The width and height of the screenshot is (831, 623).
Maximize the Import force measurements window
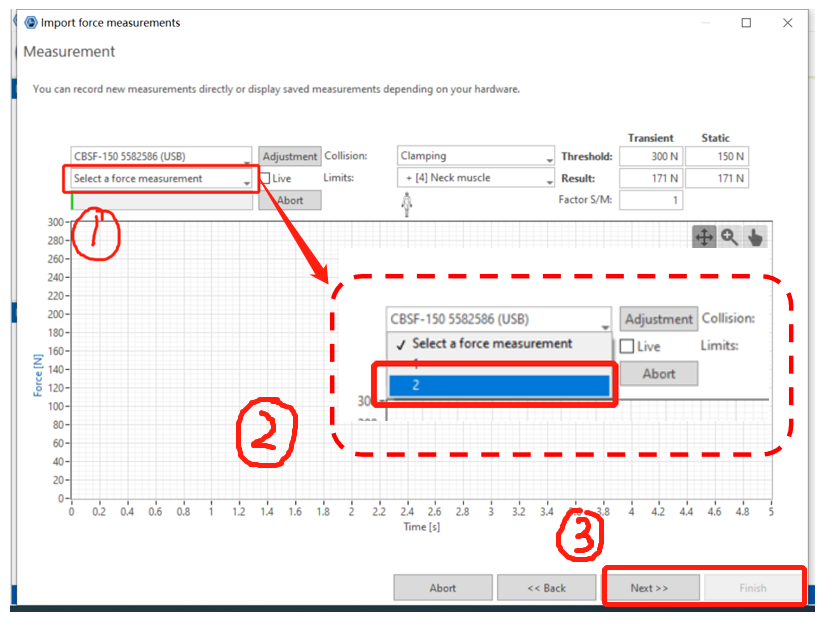(746, 22)
